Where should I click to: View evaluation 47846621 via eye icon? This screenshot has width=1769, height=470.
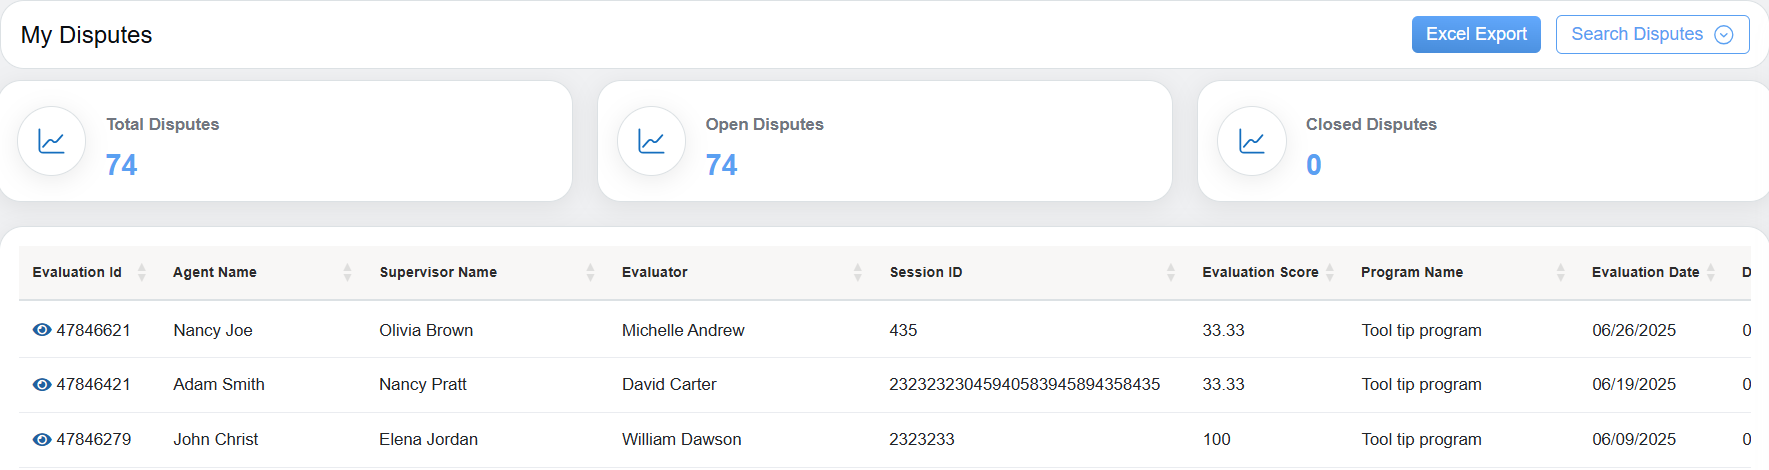(x=42, y=330)
